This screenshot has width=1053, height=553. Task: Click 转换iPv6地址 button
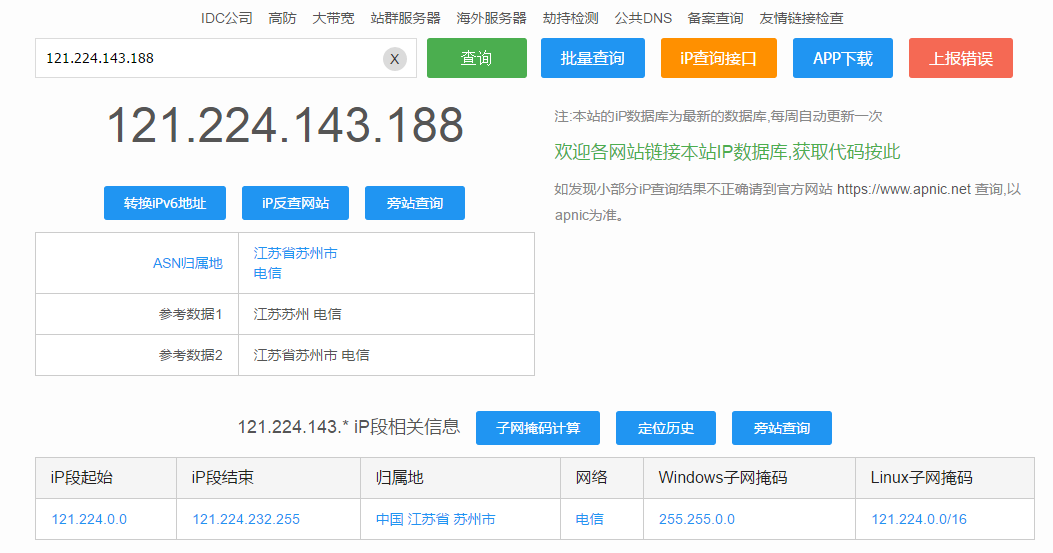click(x=165, y=203)
